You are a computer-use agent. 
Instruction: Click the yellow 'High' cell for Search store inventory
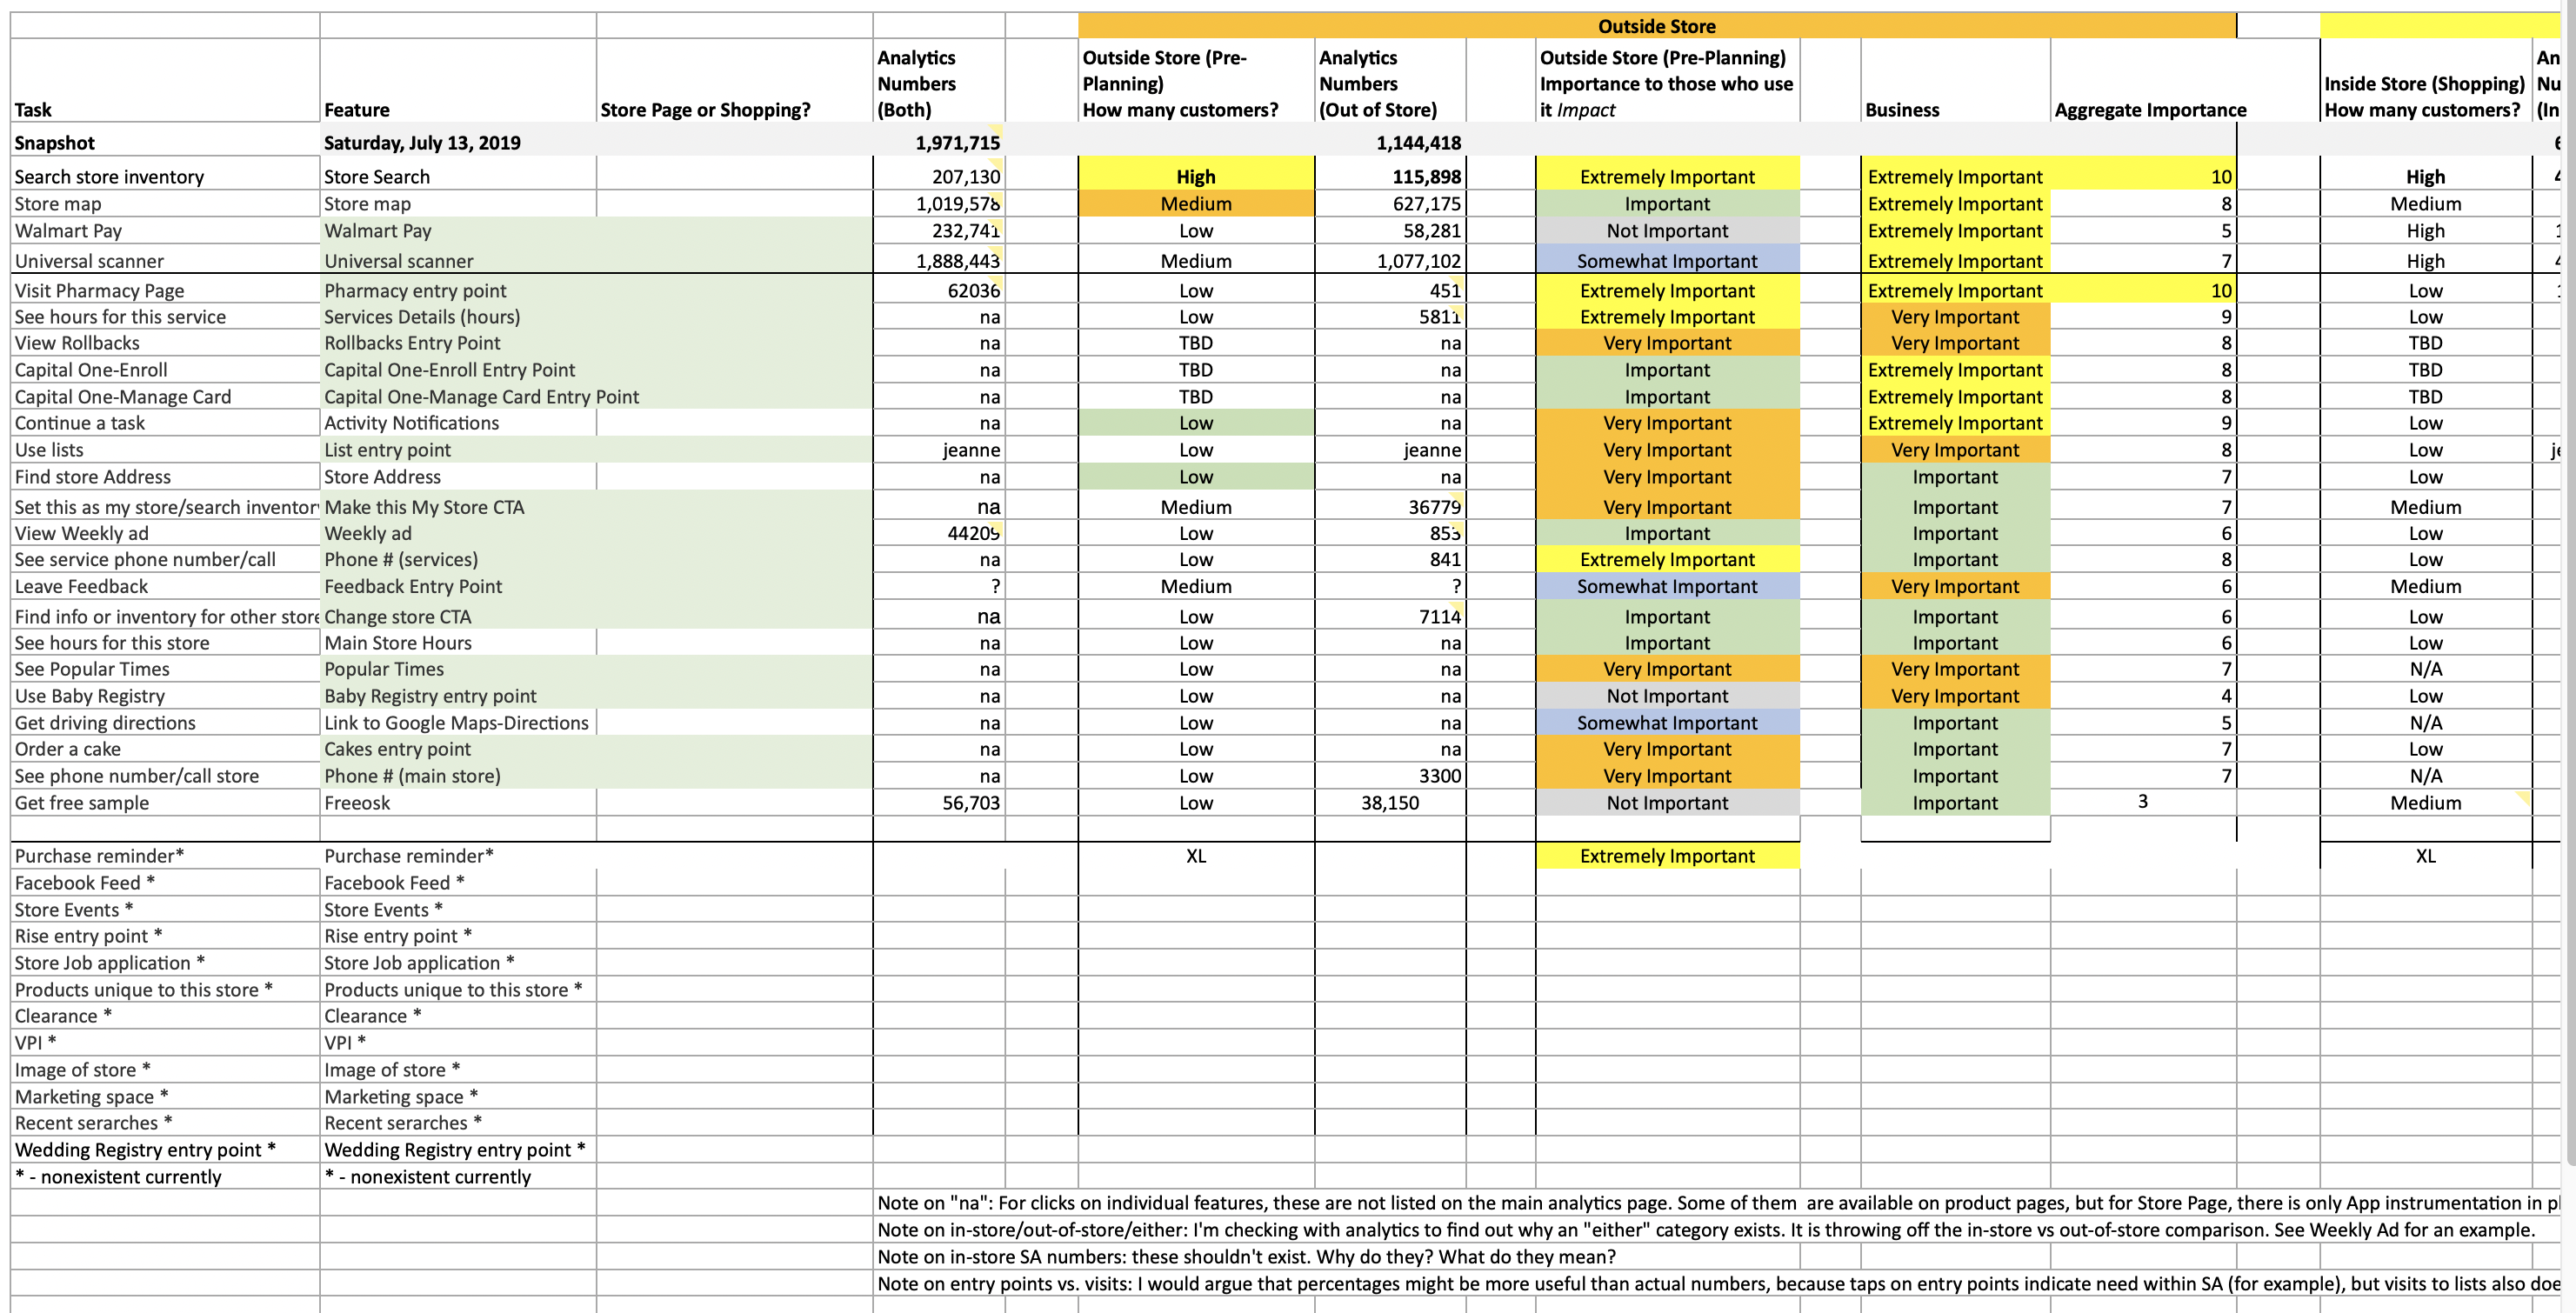point(1195,176)
